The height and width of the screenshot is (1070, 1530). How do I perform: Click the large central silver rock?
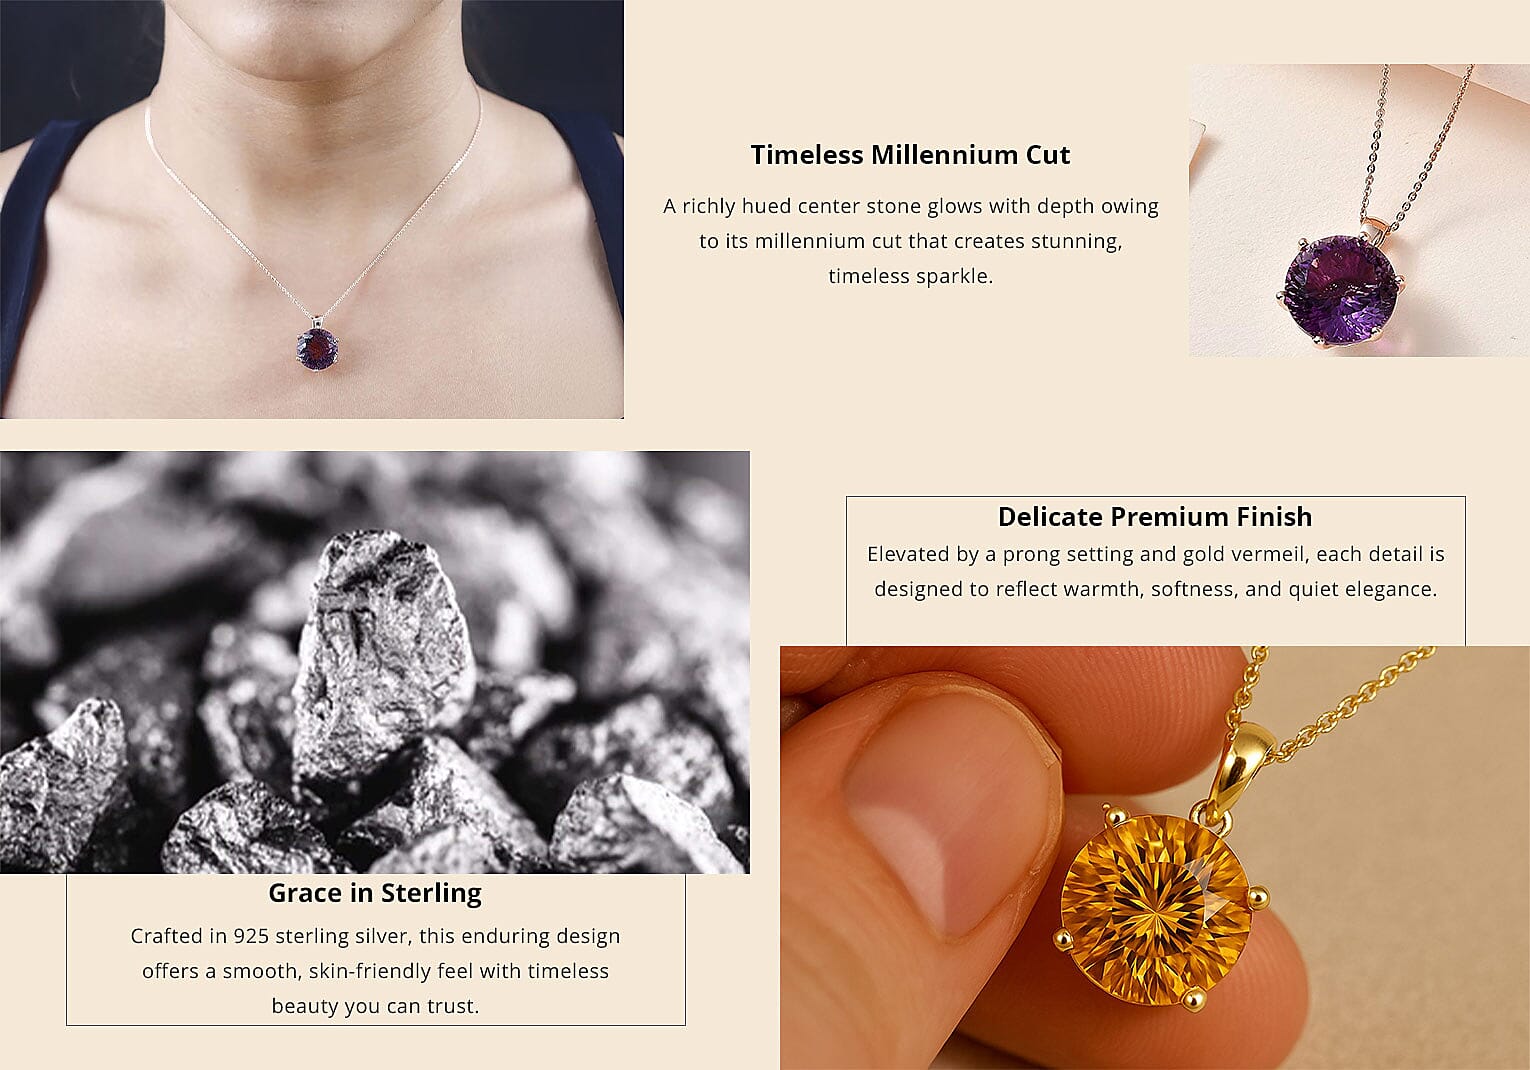(x=380, y=660)
